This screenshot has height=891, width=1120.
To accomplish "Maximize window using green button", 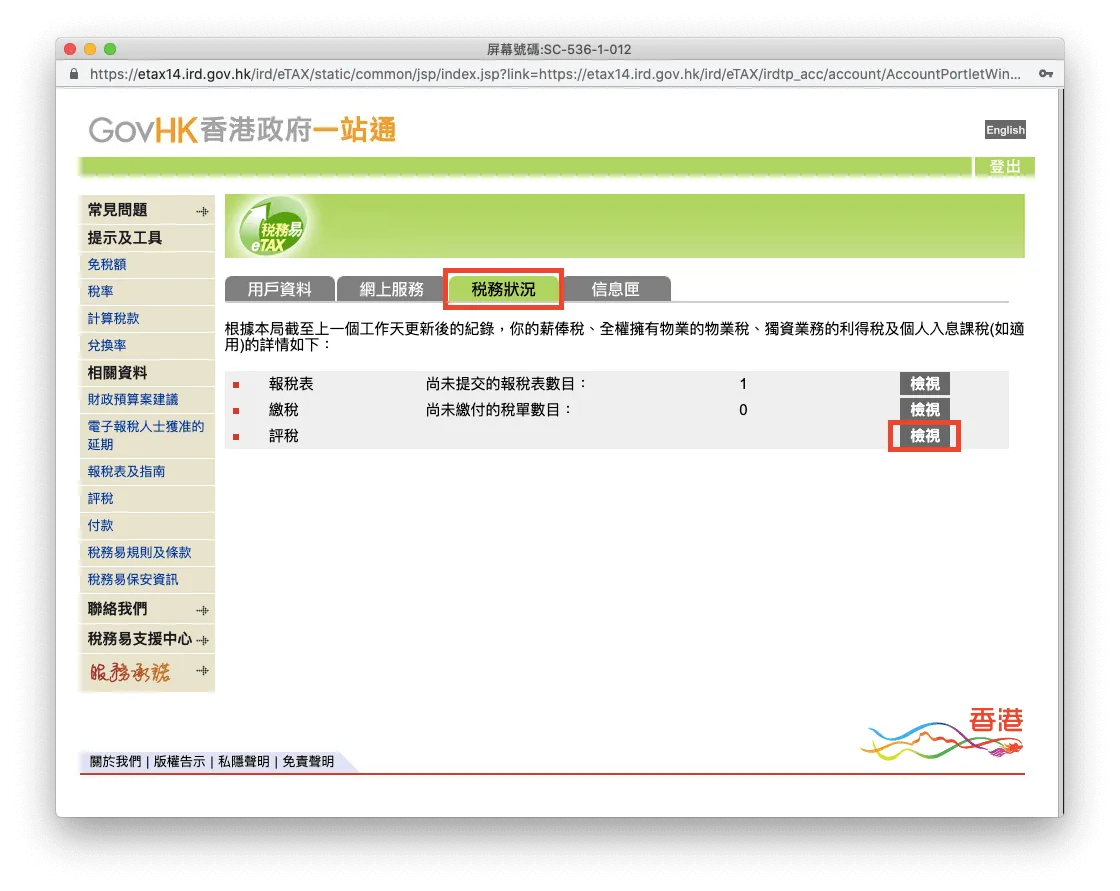I will coord(110,49).
